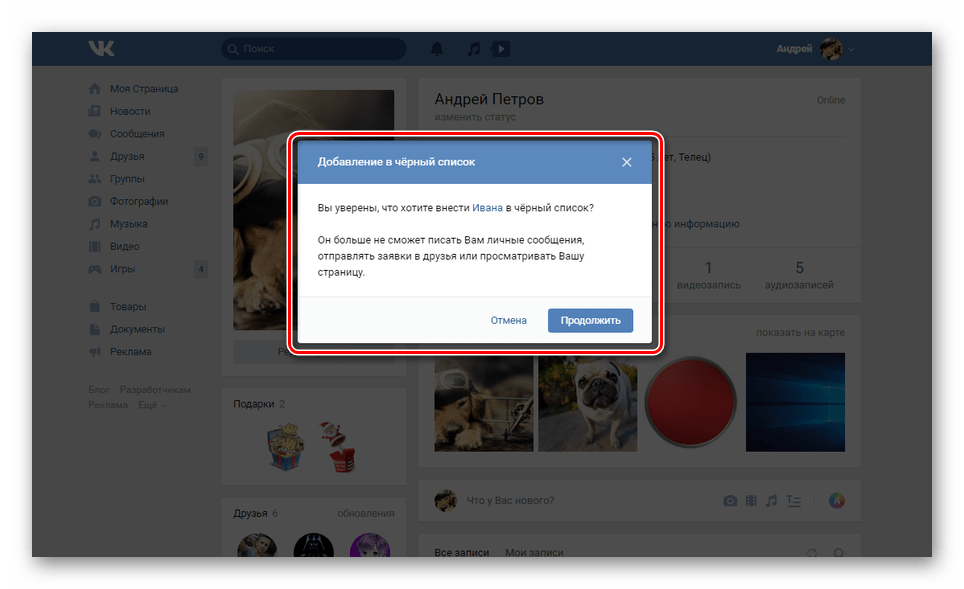Open the pug photo thumbnail

point(588,402)
